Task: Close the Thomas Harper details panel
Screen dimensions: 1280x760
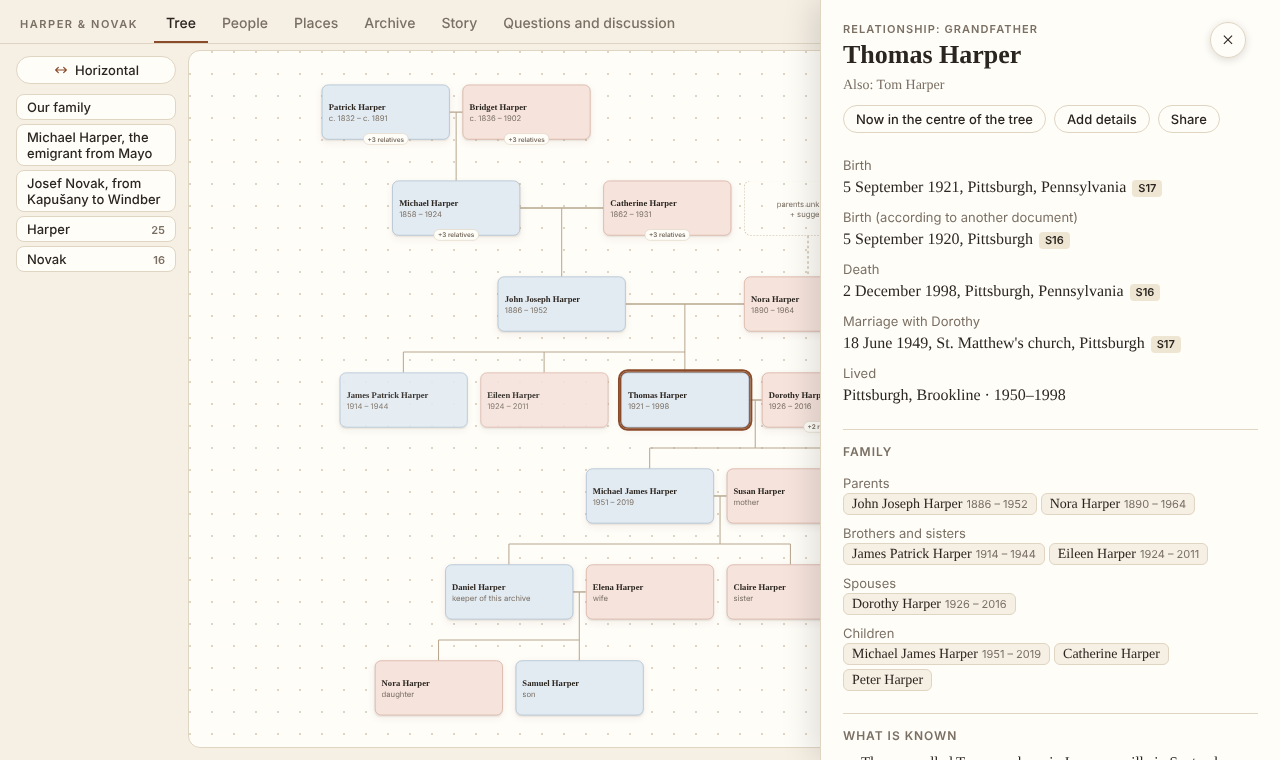Action: coord(1227,40)
